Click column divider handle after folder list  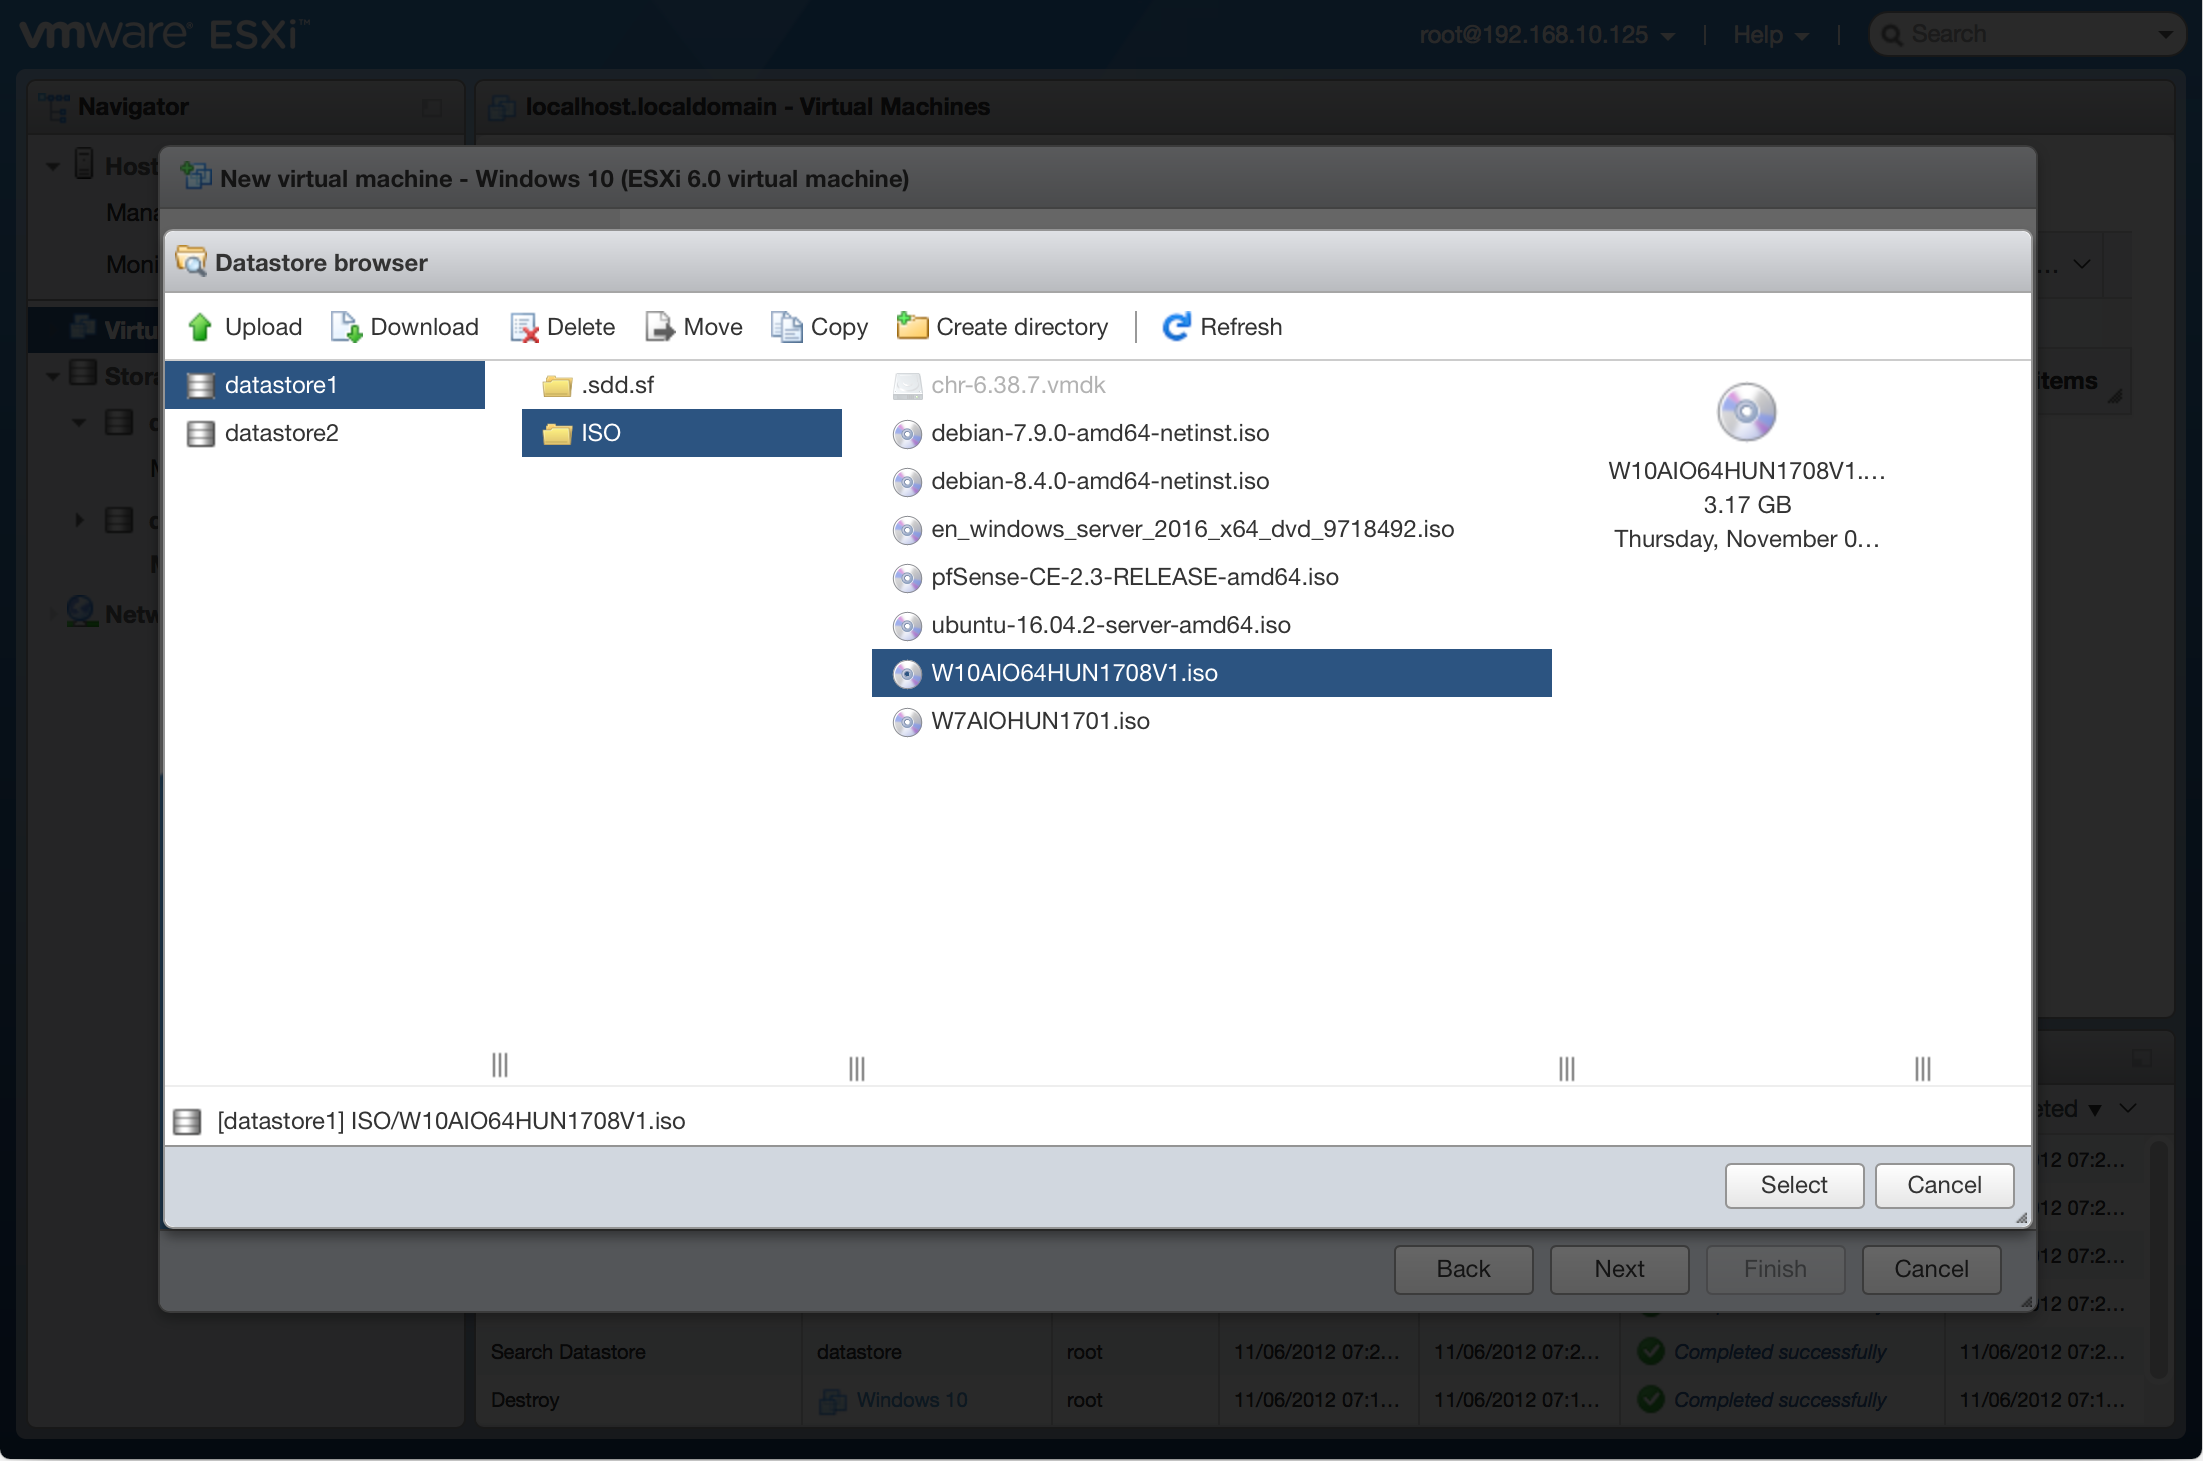[x=857, y=1069]
